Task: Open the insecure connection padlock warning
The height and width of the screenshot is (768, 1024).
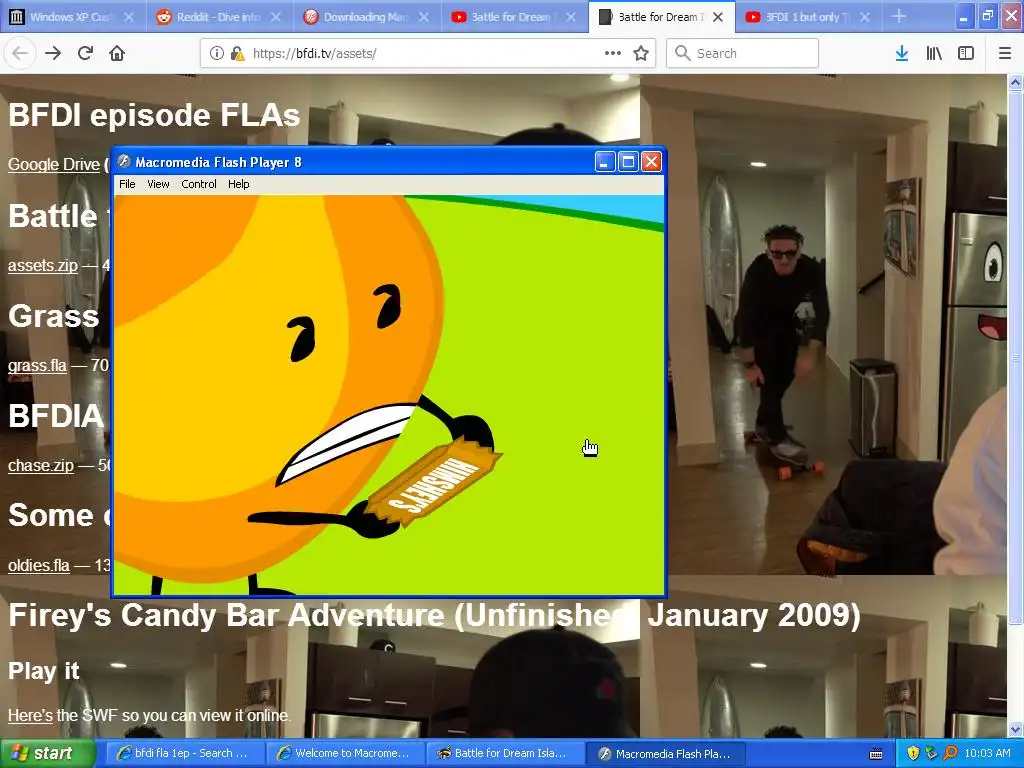Action: tap(237, 53)
